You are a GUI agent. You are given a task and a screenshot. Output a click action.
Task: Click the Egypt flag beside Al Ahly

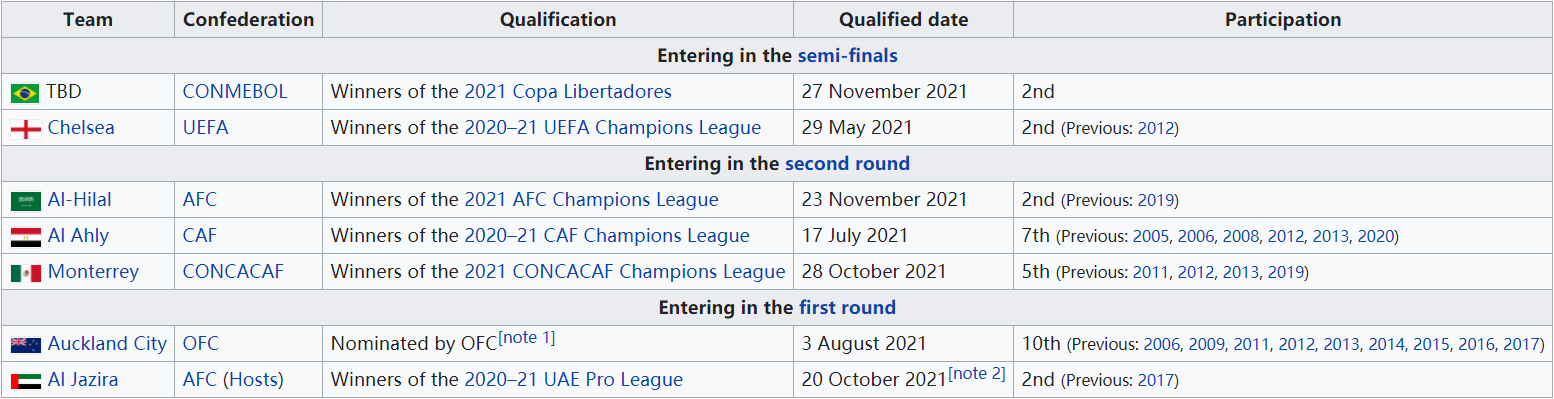click(x=25, y=237)
